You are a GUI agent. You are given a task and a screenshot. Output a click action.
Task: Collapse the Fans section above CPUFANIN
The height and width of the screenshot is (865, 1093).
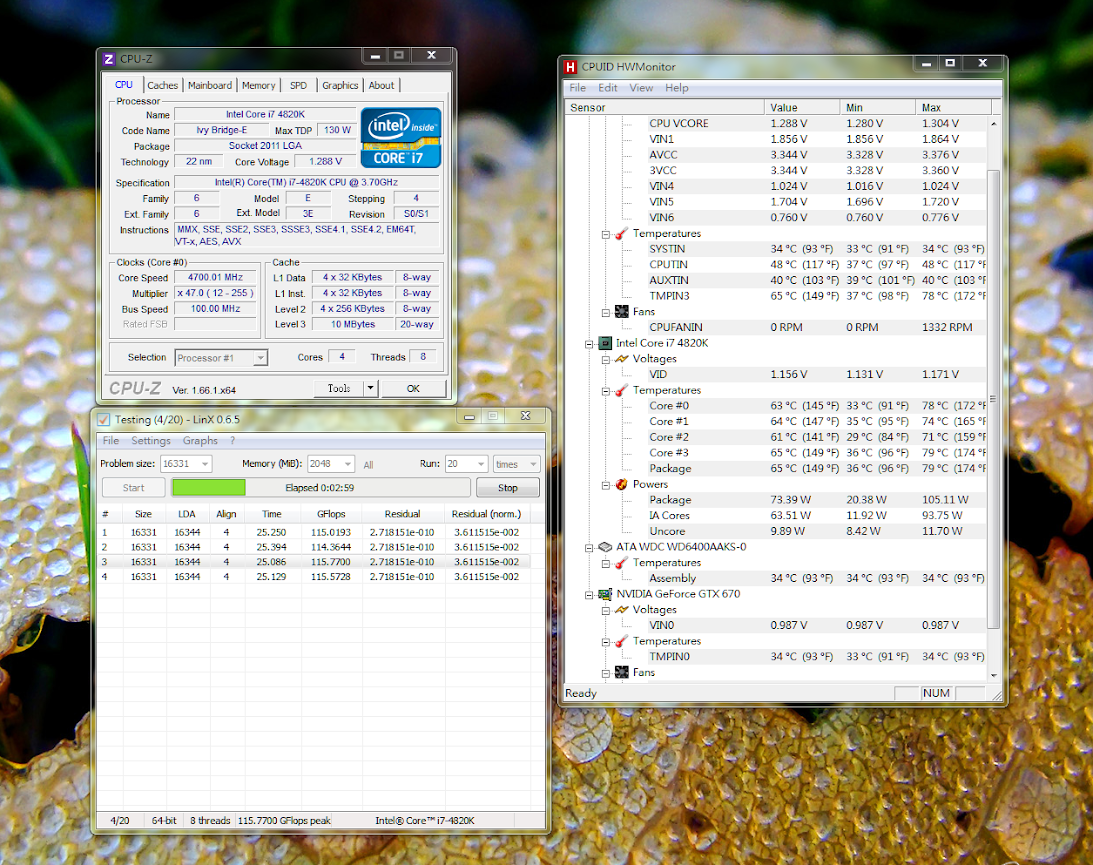(x=606, y=312)
